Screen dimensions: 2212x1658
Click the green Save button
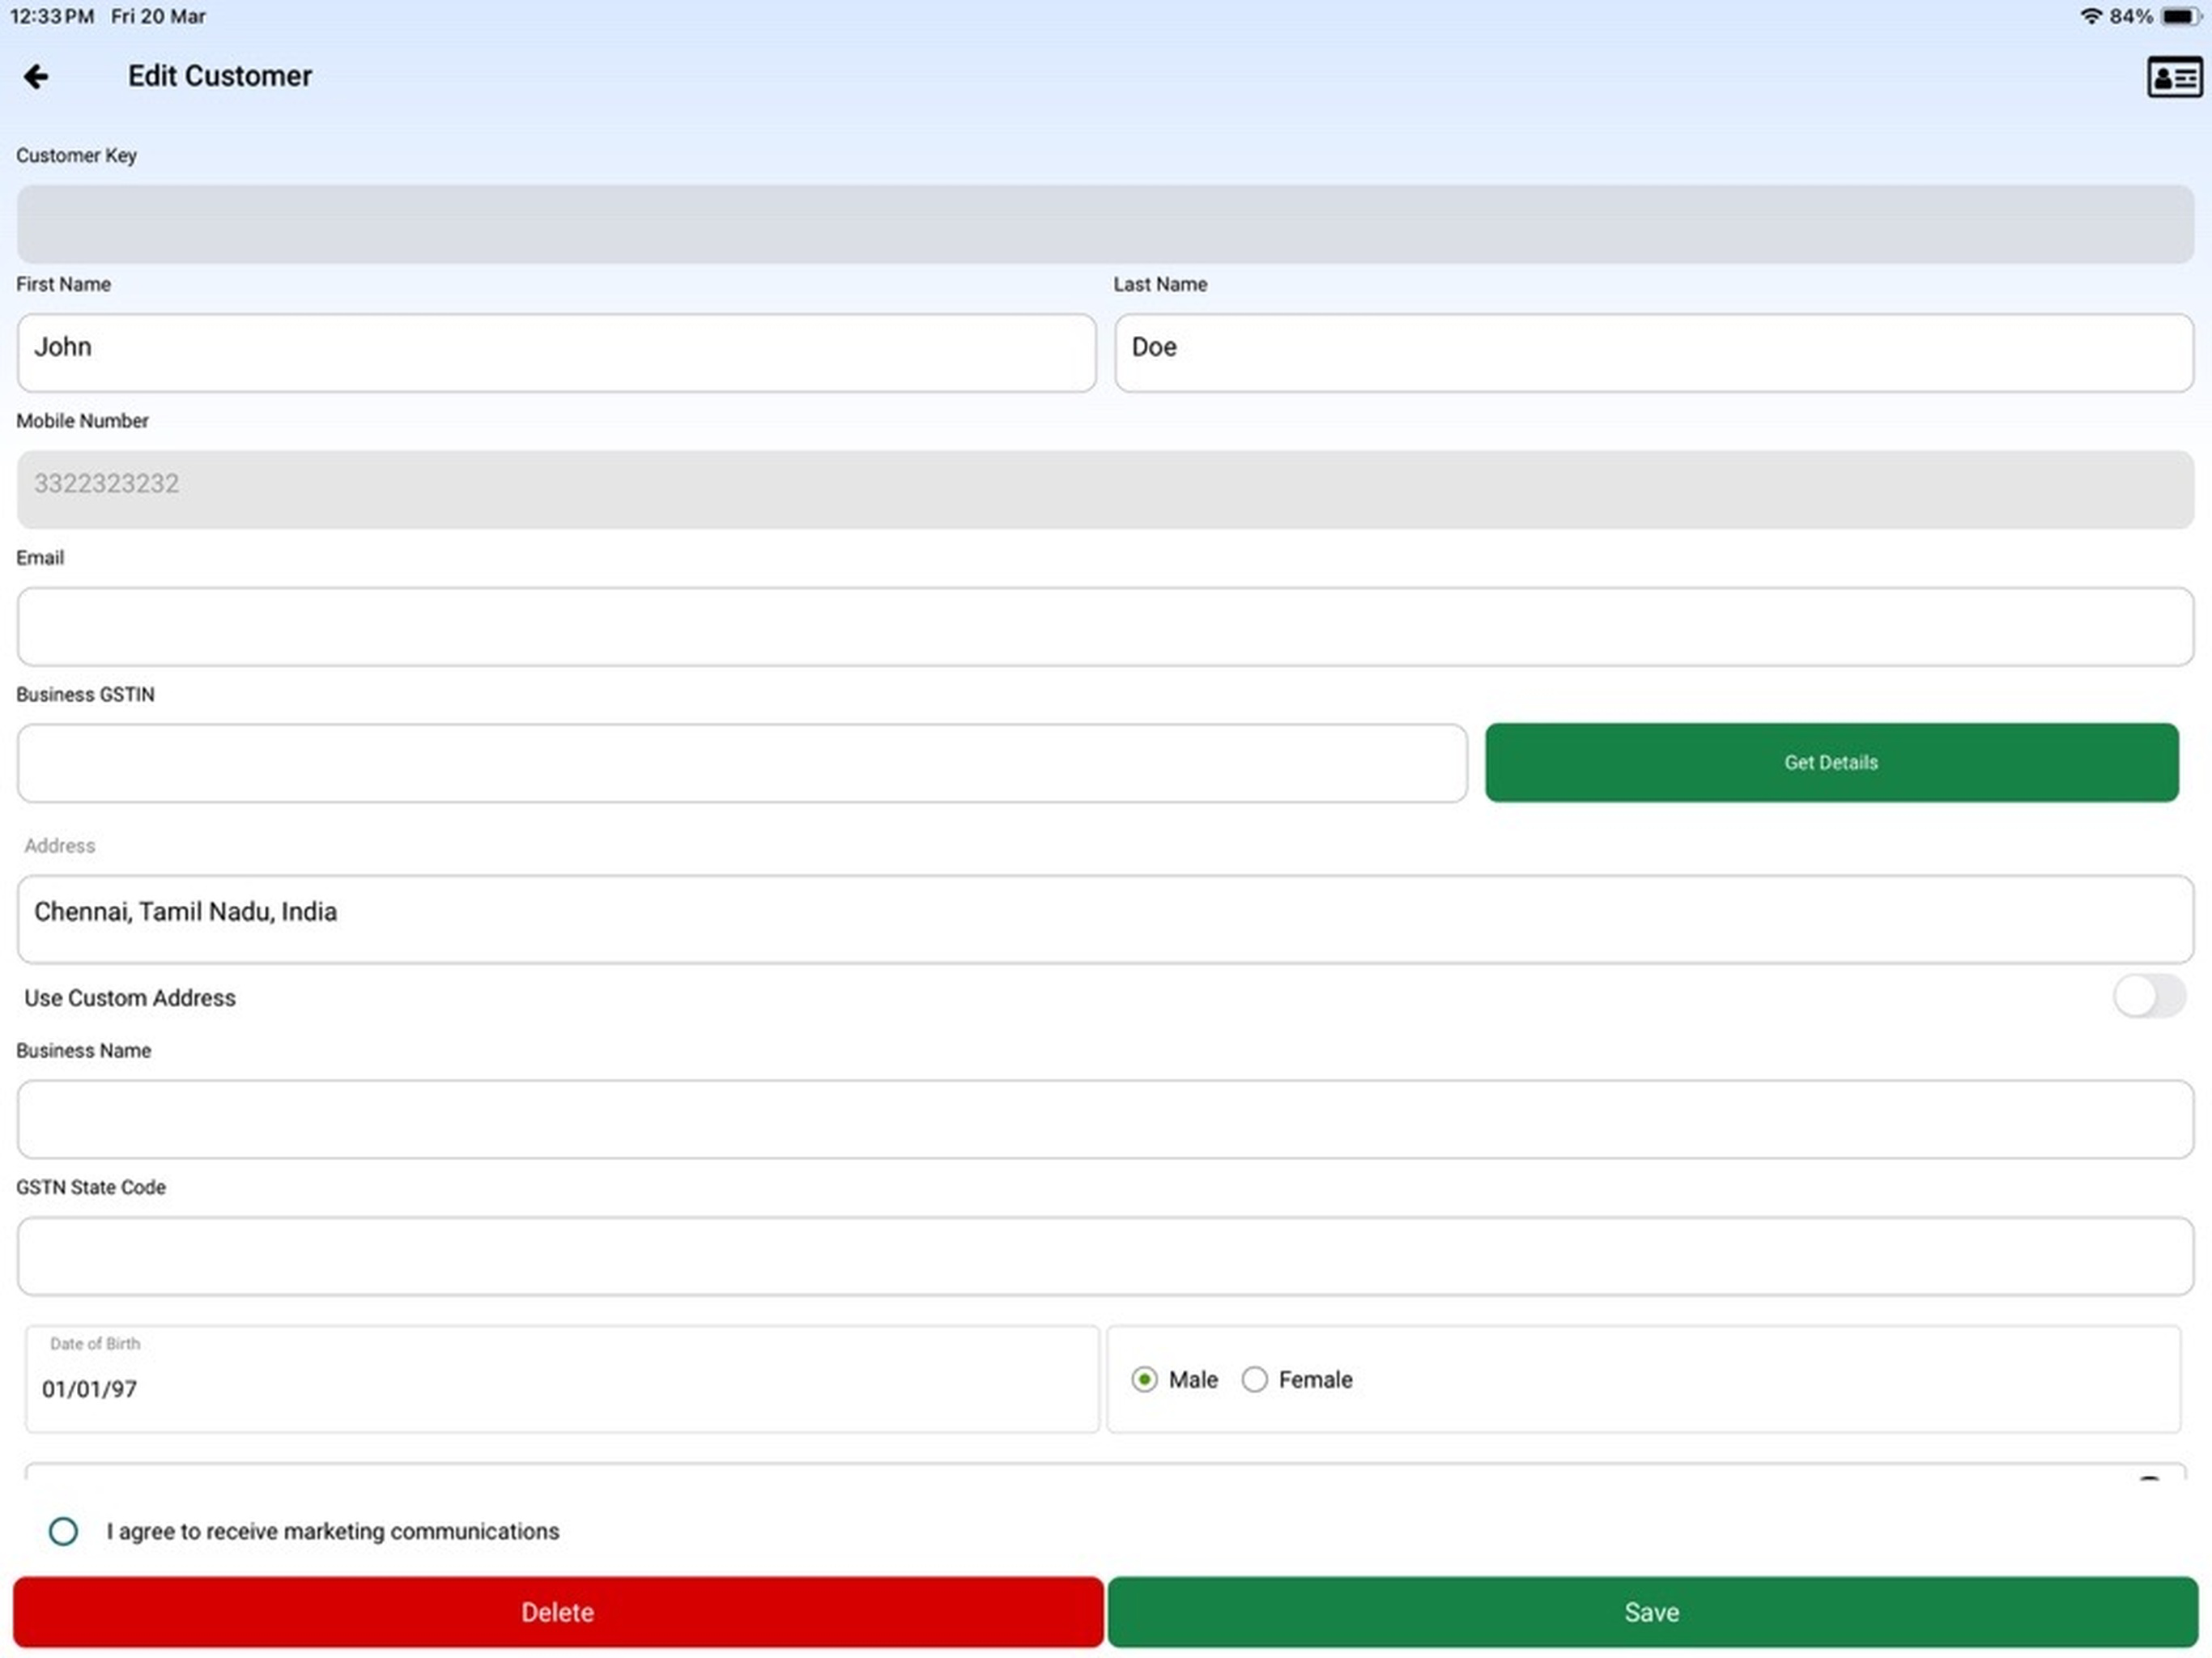1652,1612
